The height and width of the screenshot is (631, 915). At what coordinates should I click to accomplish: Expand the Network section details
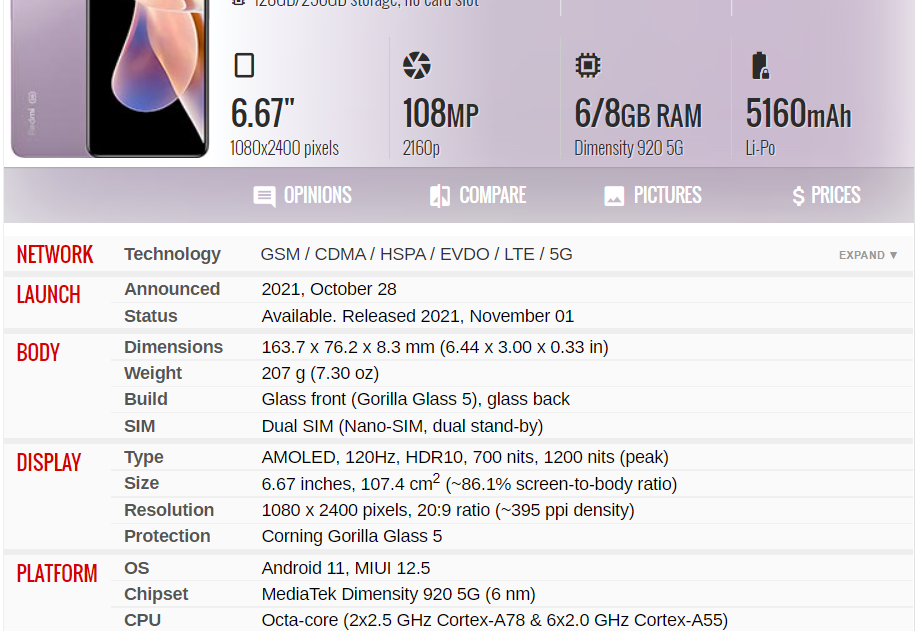click(867, 255)
